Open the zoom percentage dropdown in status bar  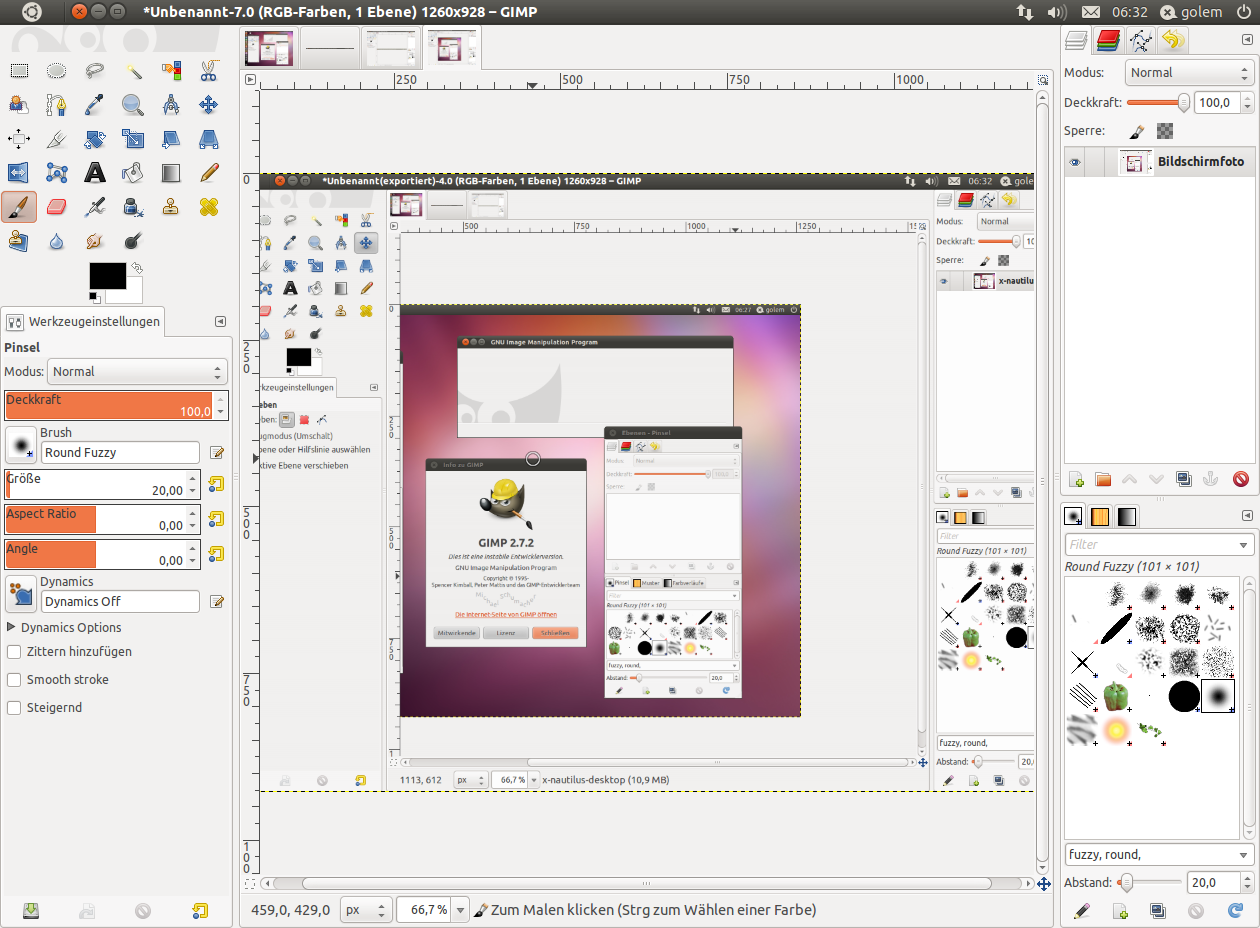pyautogui.click(x=459, y=910)
